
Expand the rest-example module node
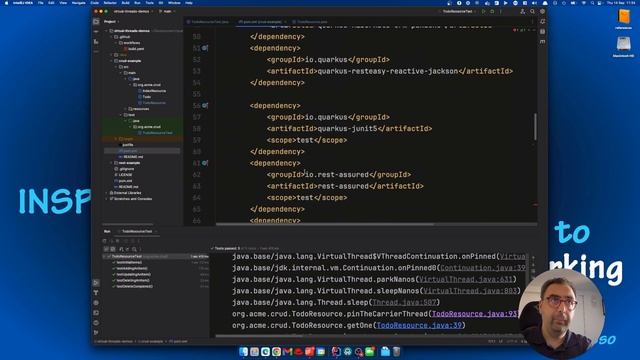pyautogui.click(x=111, y=163)
